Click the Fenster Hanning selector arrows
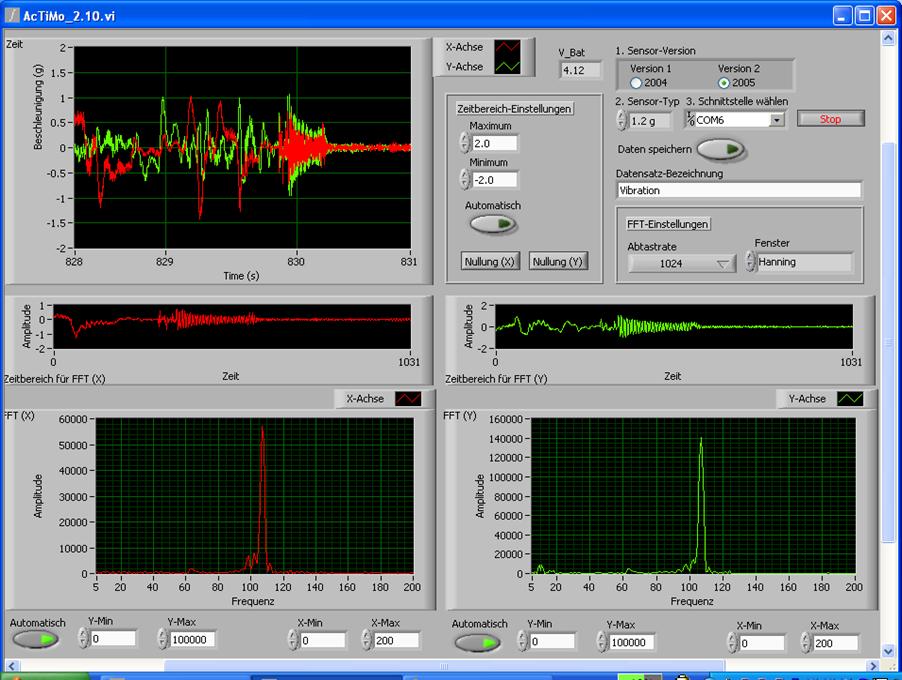Image resolution: width=902 pixels, height=680 pixels. pyautogui.click(x=750, y=262)
